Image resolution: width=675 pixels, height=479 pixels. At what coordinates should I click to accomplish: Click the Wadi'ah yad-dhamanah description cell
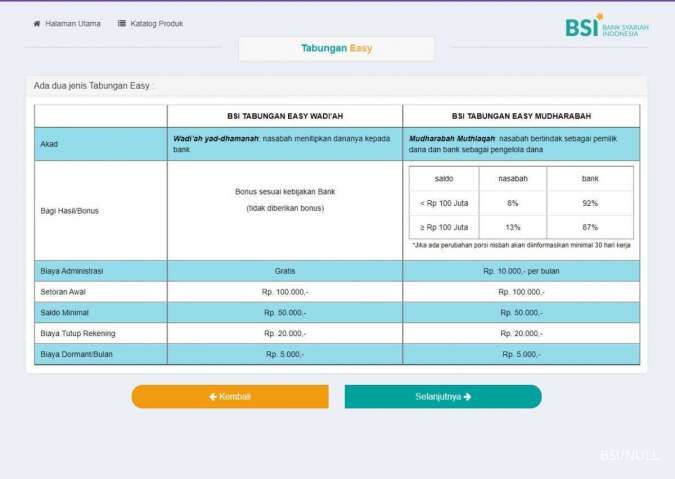(285, 144)
